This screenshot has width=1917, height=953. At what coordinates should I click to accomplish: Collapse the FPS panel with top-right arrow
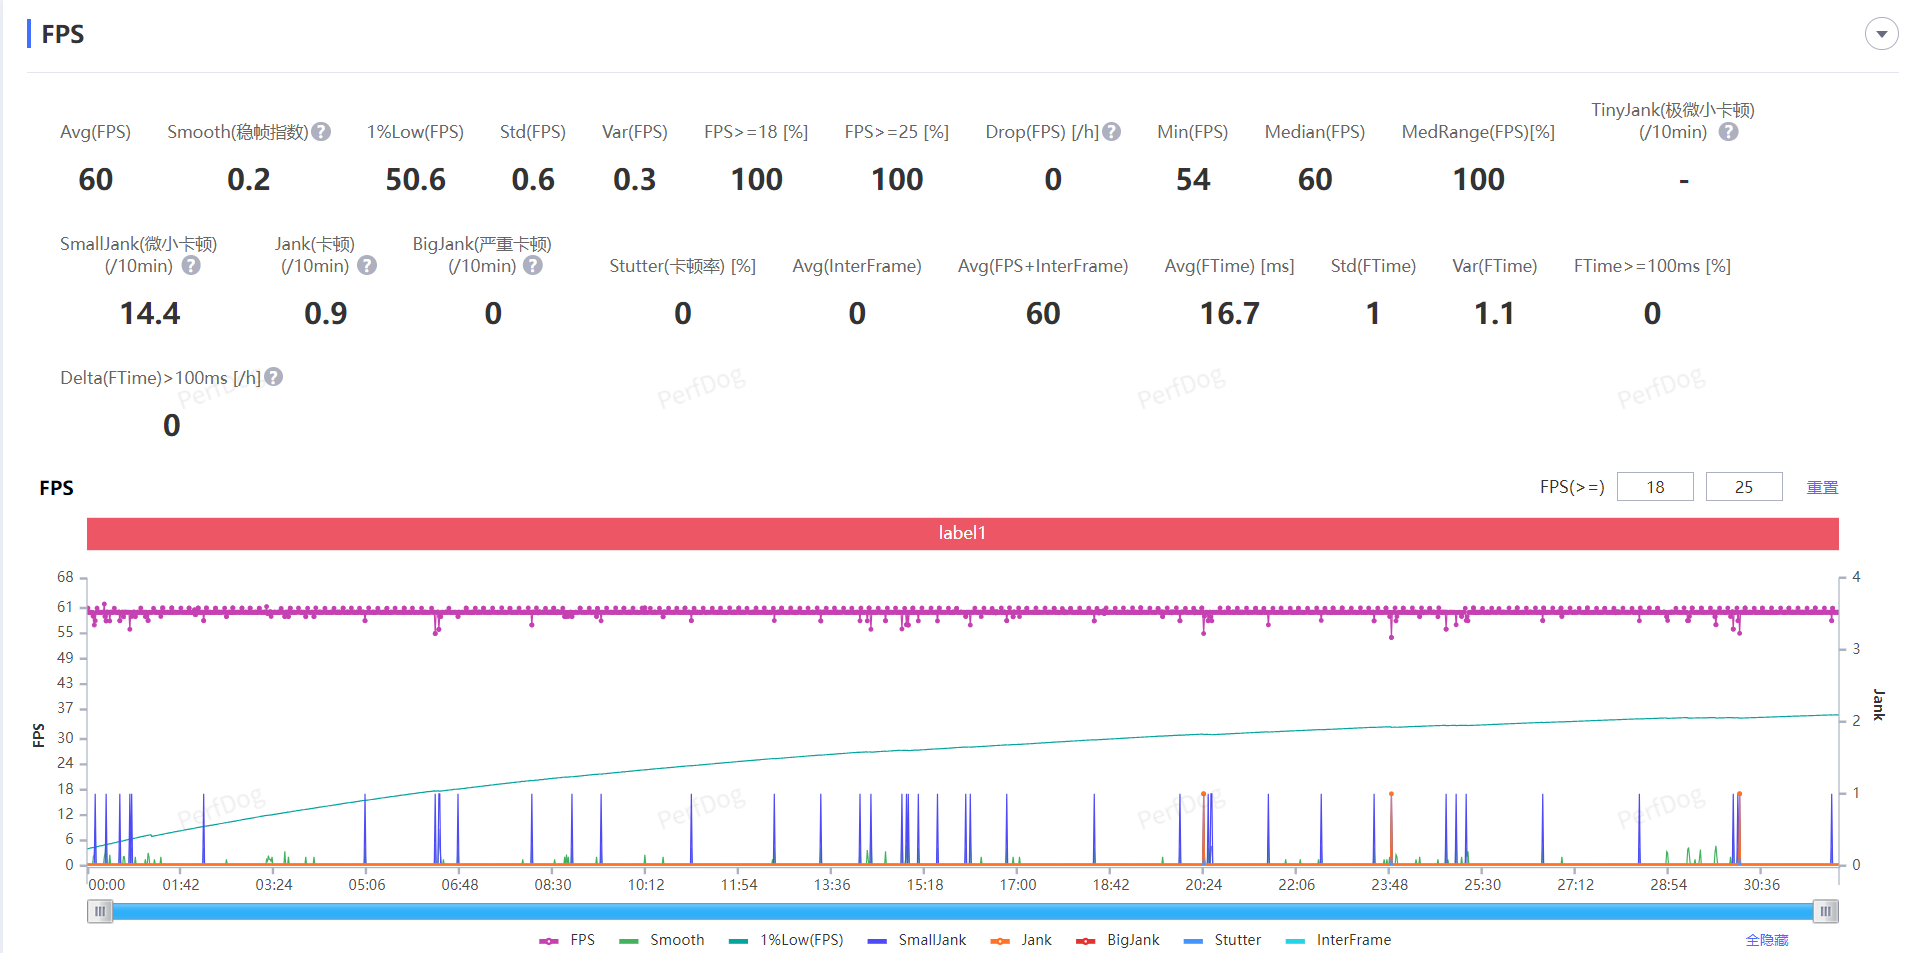pyautogui.click(x=1881, y=34)
